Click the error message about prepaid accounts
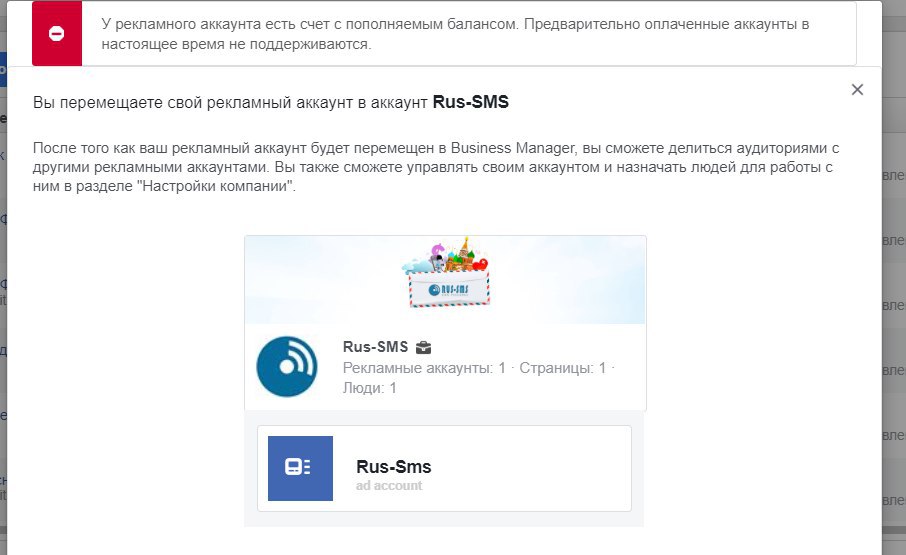 tap(455, 34)
